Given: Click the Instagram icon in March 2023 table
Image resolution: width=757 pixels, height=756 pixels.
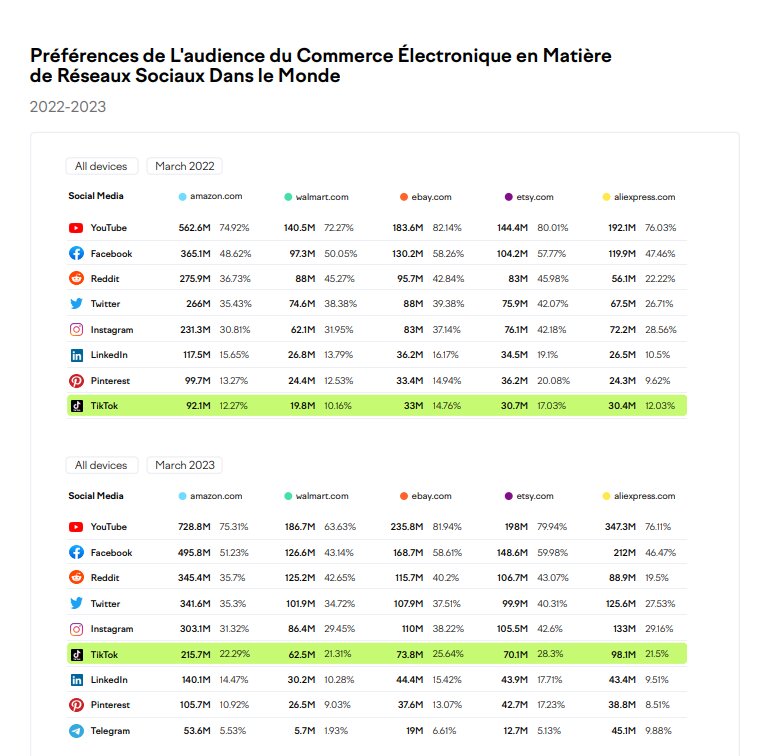Looking at the screenshot, I should tap(76, 629).
